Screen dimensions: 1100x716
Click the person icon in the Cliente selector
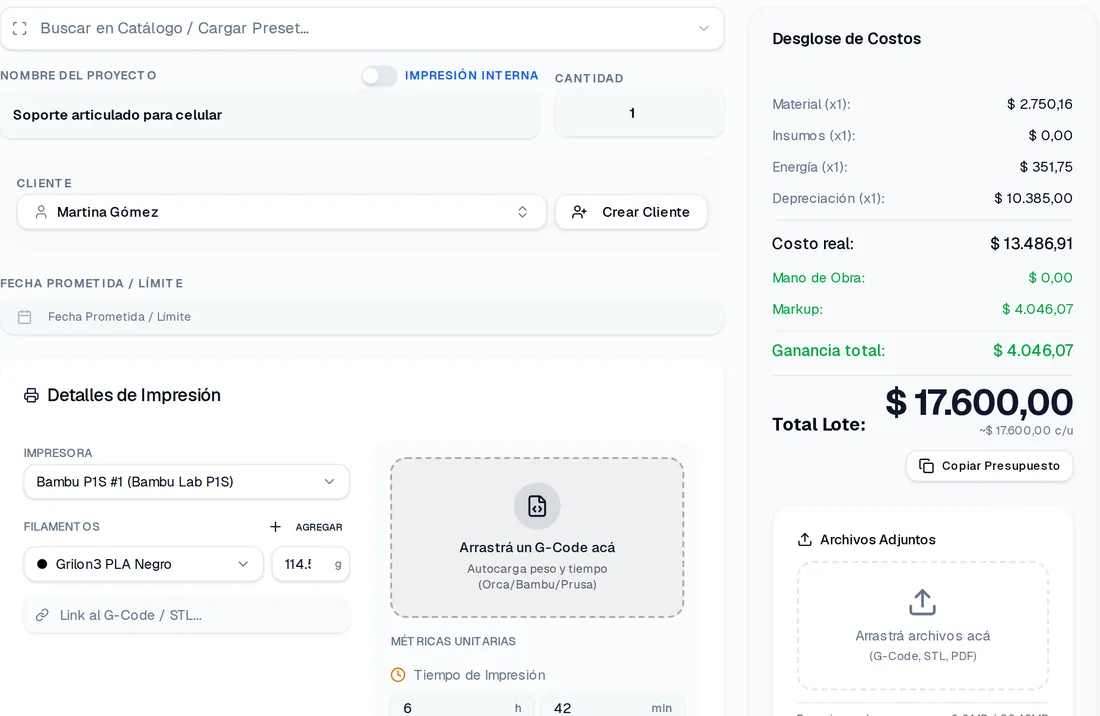pos(41,212)
